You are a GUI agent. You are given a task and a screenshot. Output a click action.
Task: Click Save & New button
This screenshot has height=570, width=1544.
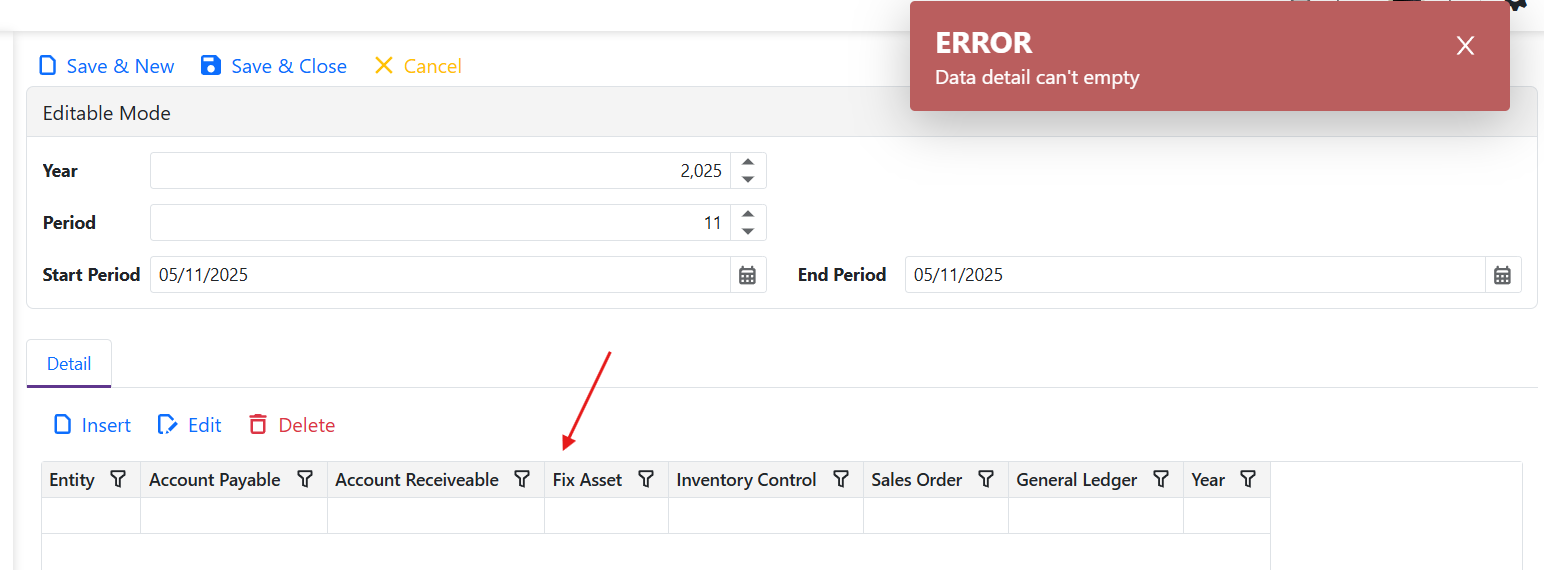[x=106, y=66]
